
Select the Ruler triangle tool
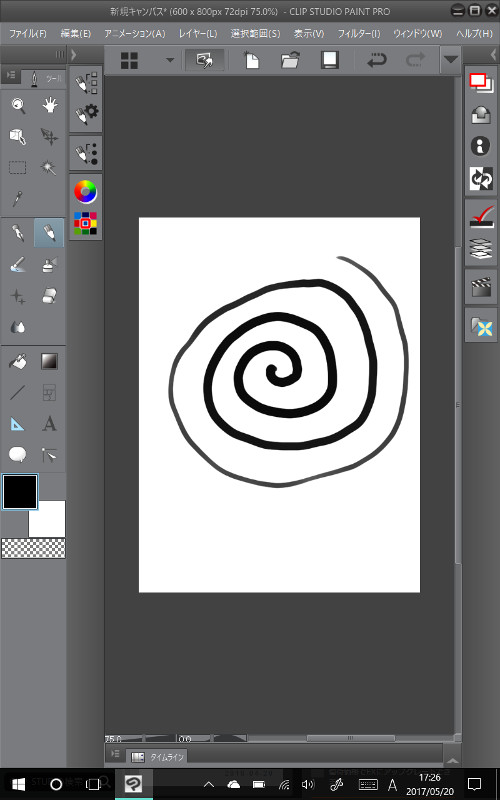click(x=18, y=423)
